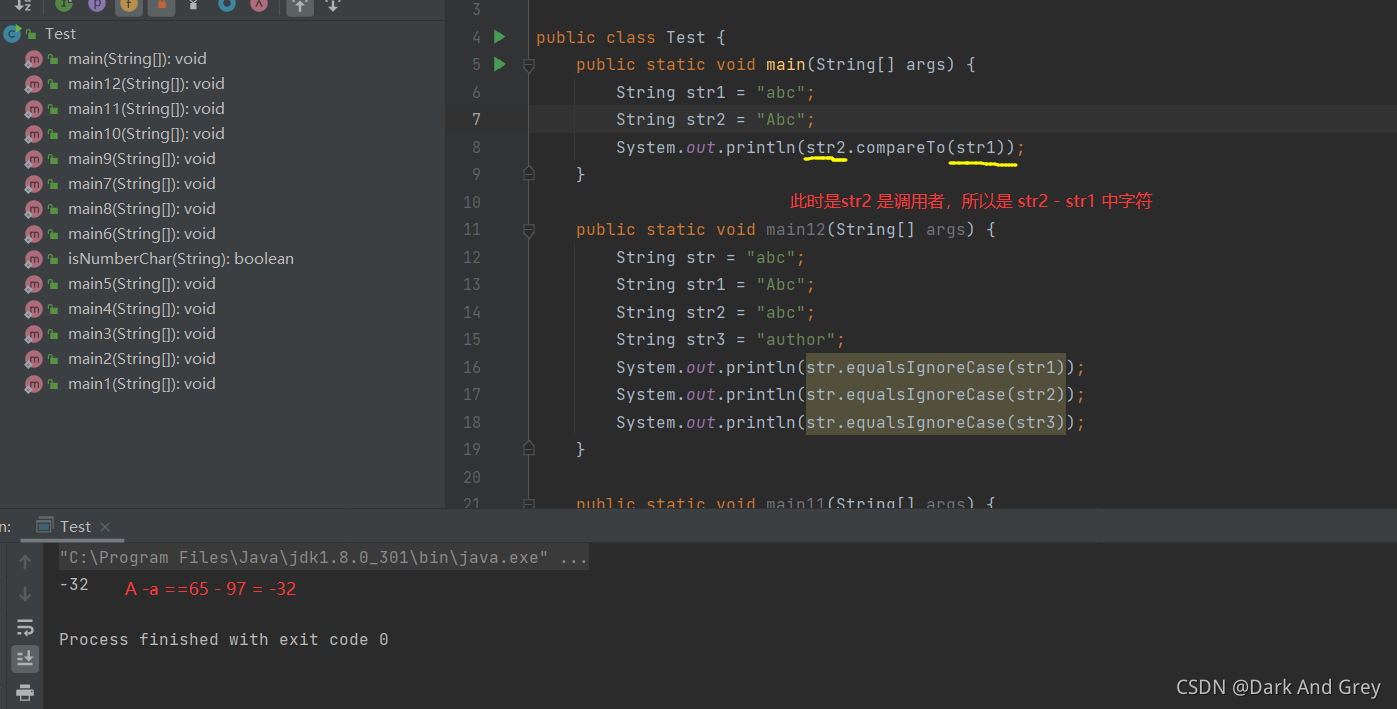Select main12(String[]): void in Structure
The image size is (1397, 709).
[146, 84]
